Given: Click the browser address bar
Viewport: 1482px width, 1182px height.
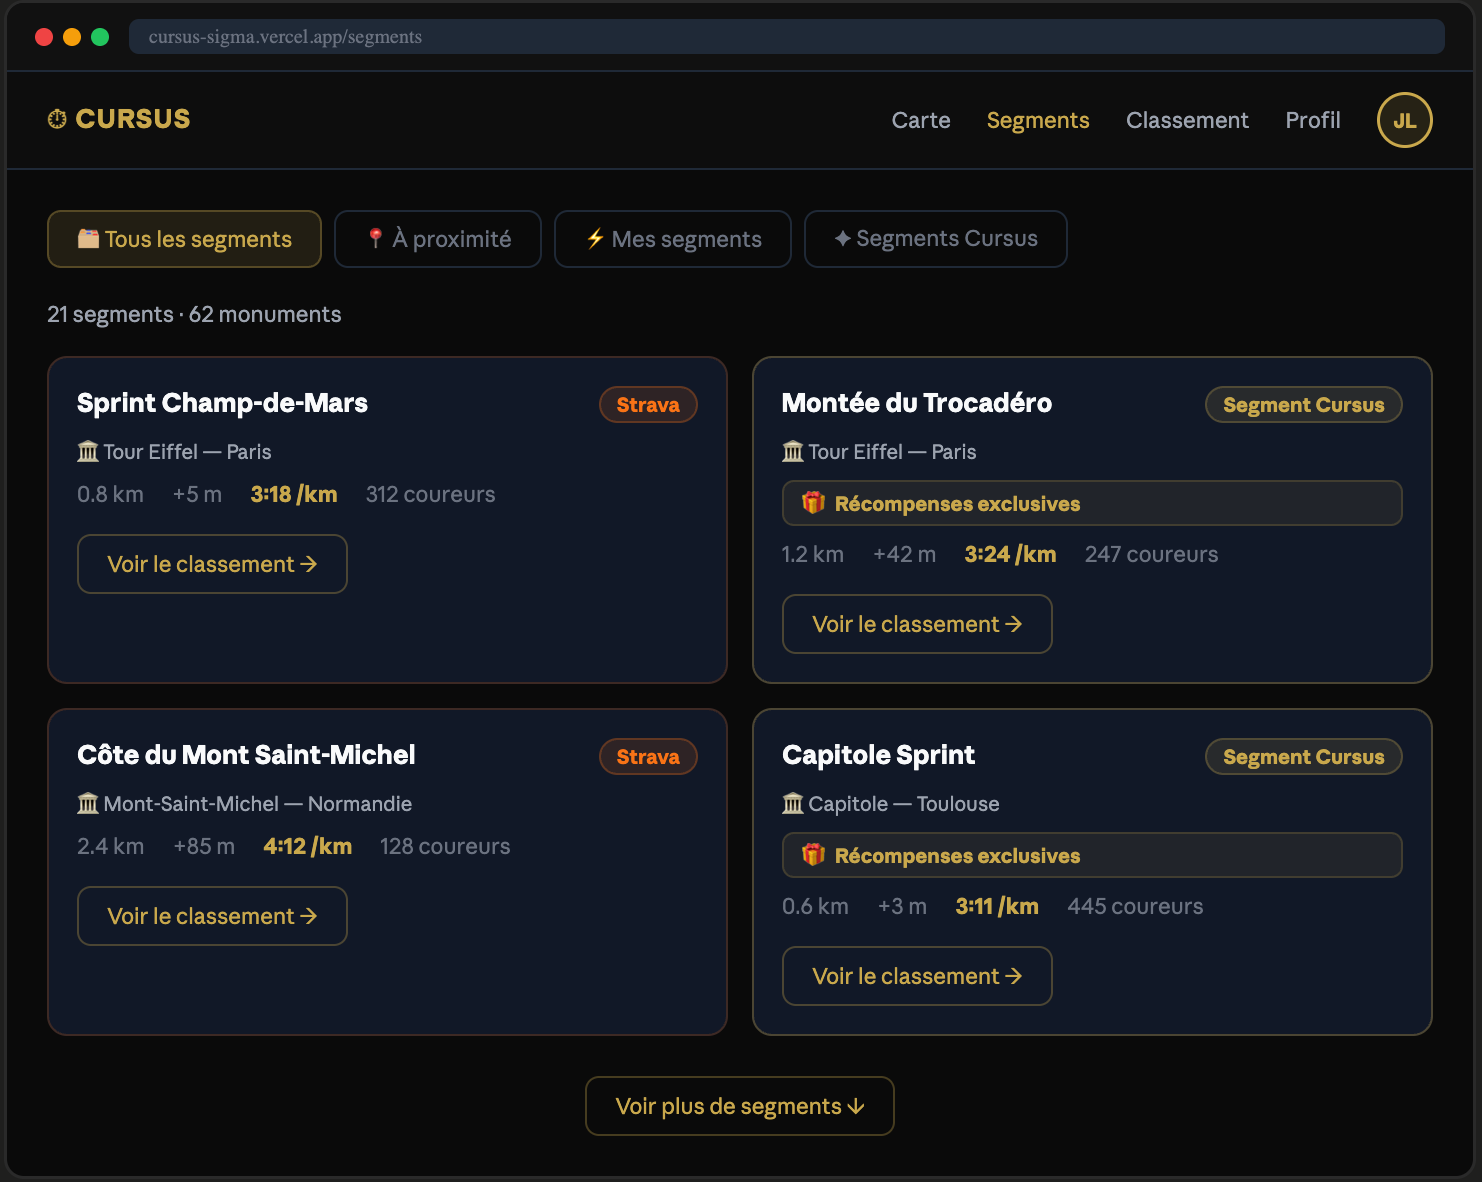Looking at the screenshot, I should [787, 37].
